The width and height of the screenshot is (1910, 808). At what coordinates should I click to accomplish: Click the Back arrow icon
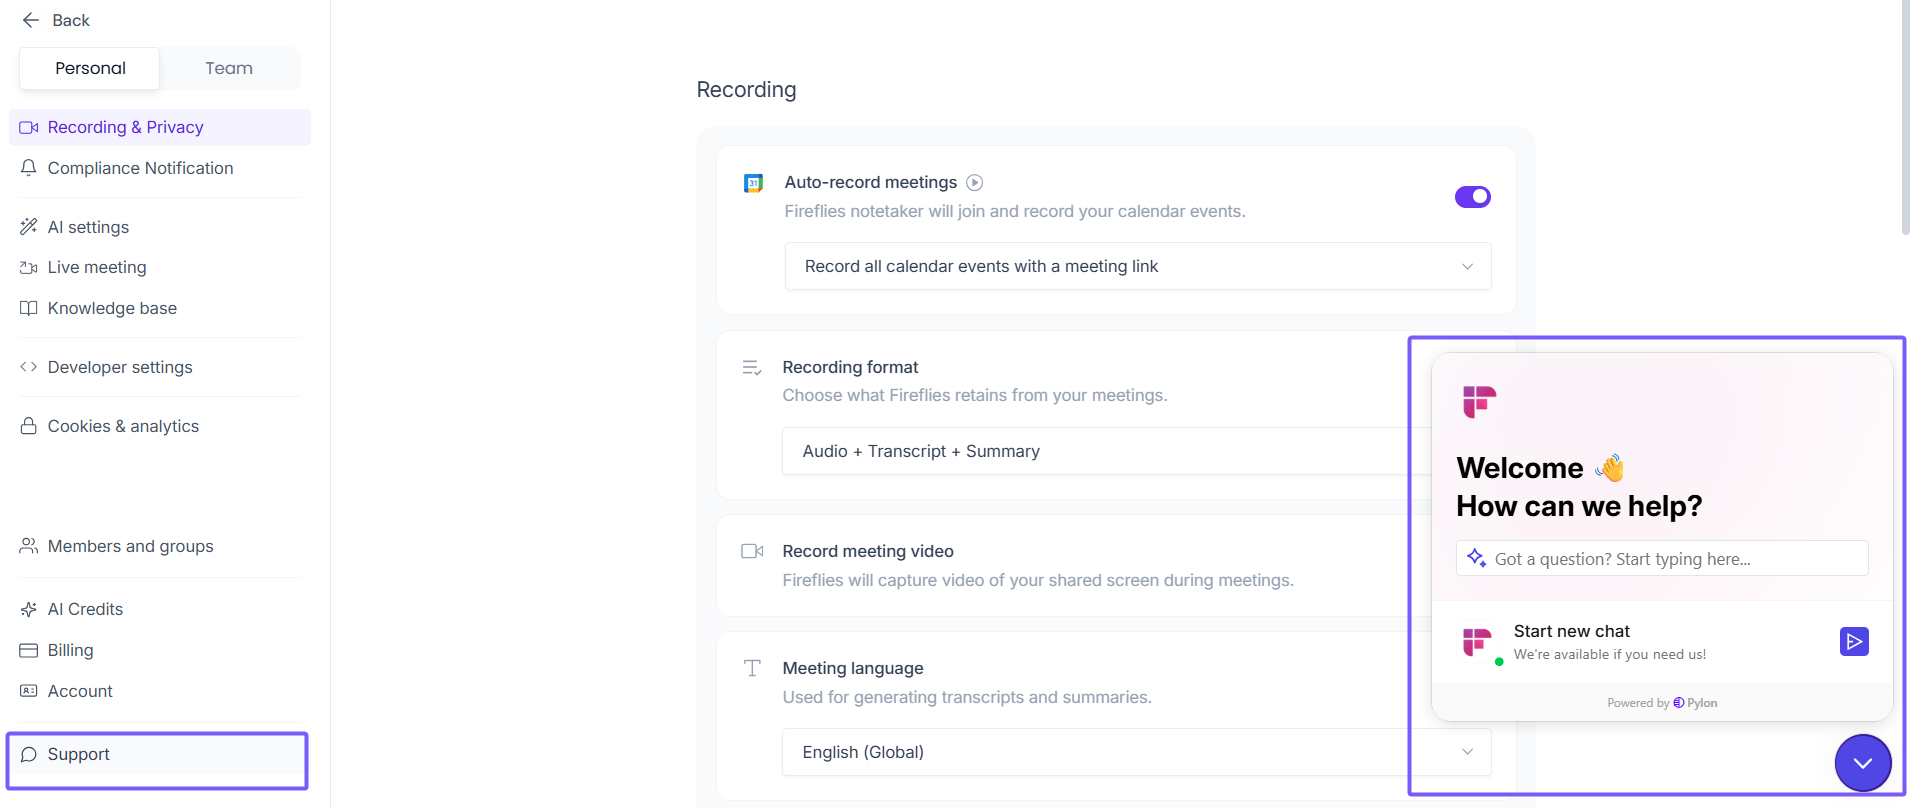click(x=31, y=20)
